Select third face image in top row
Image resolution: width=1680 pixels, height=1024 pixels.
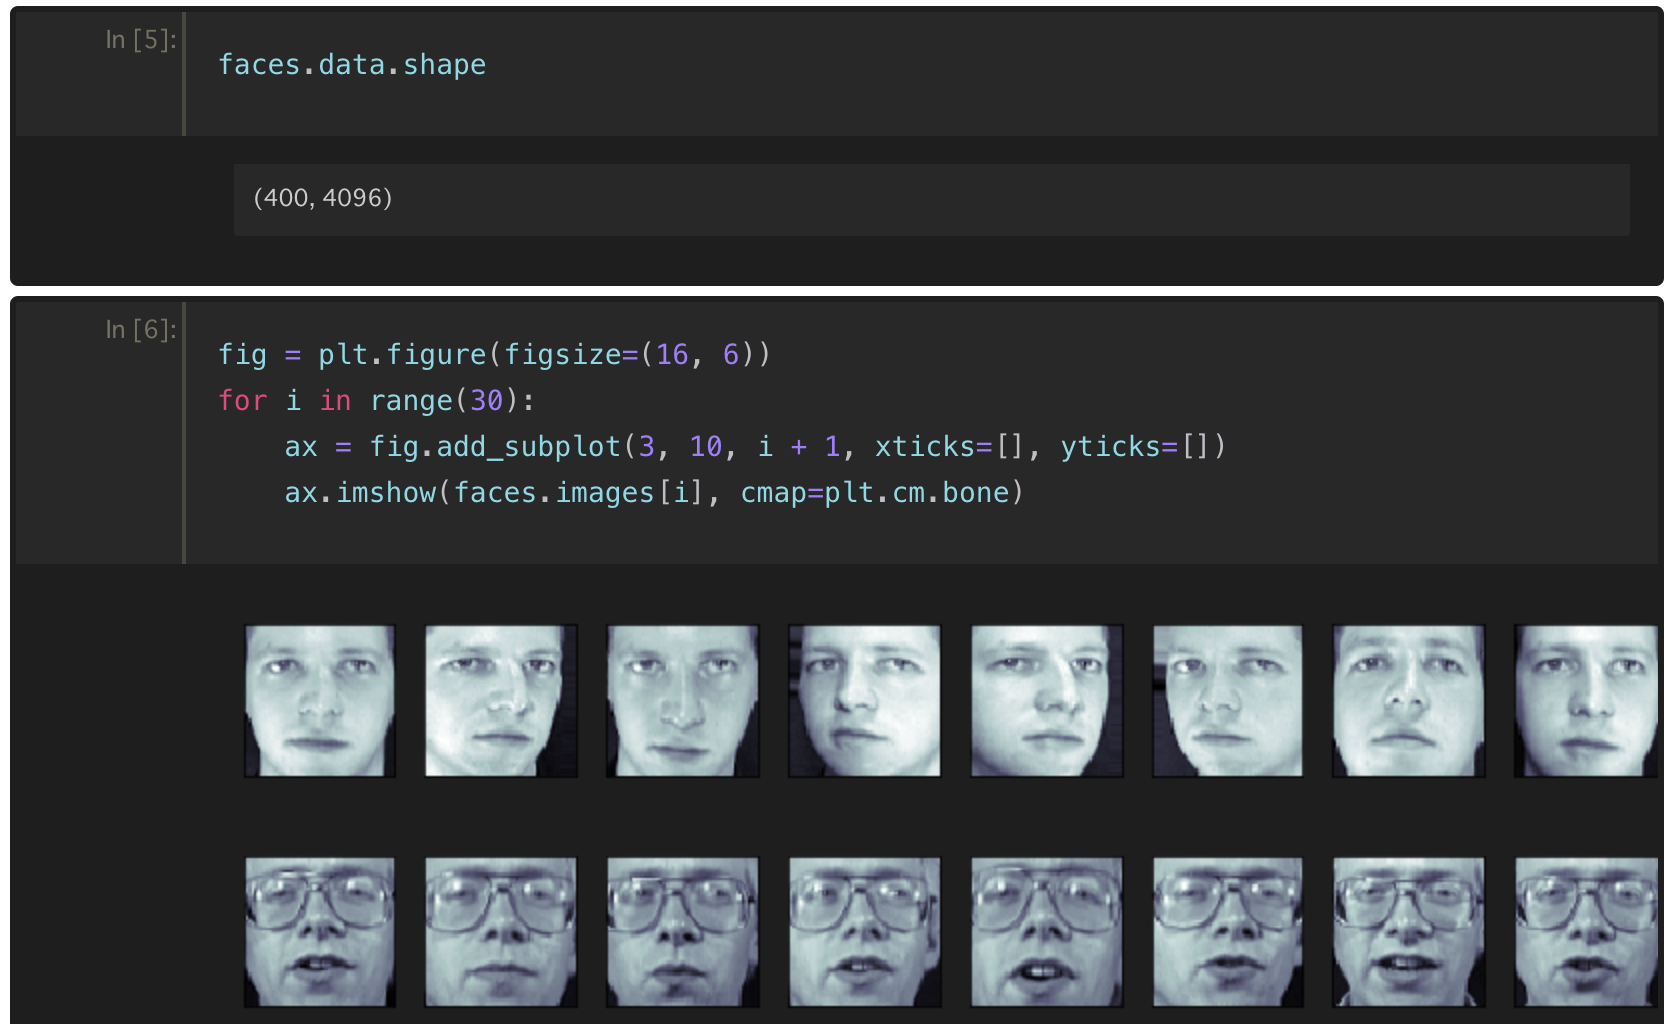tap(683, 701)
